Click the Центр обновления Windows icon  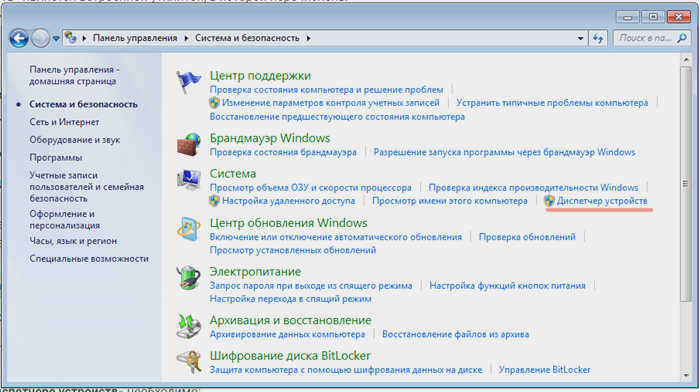point(188,229)
